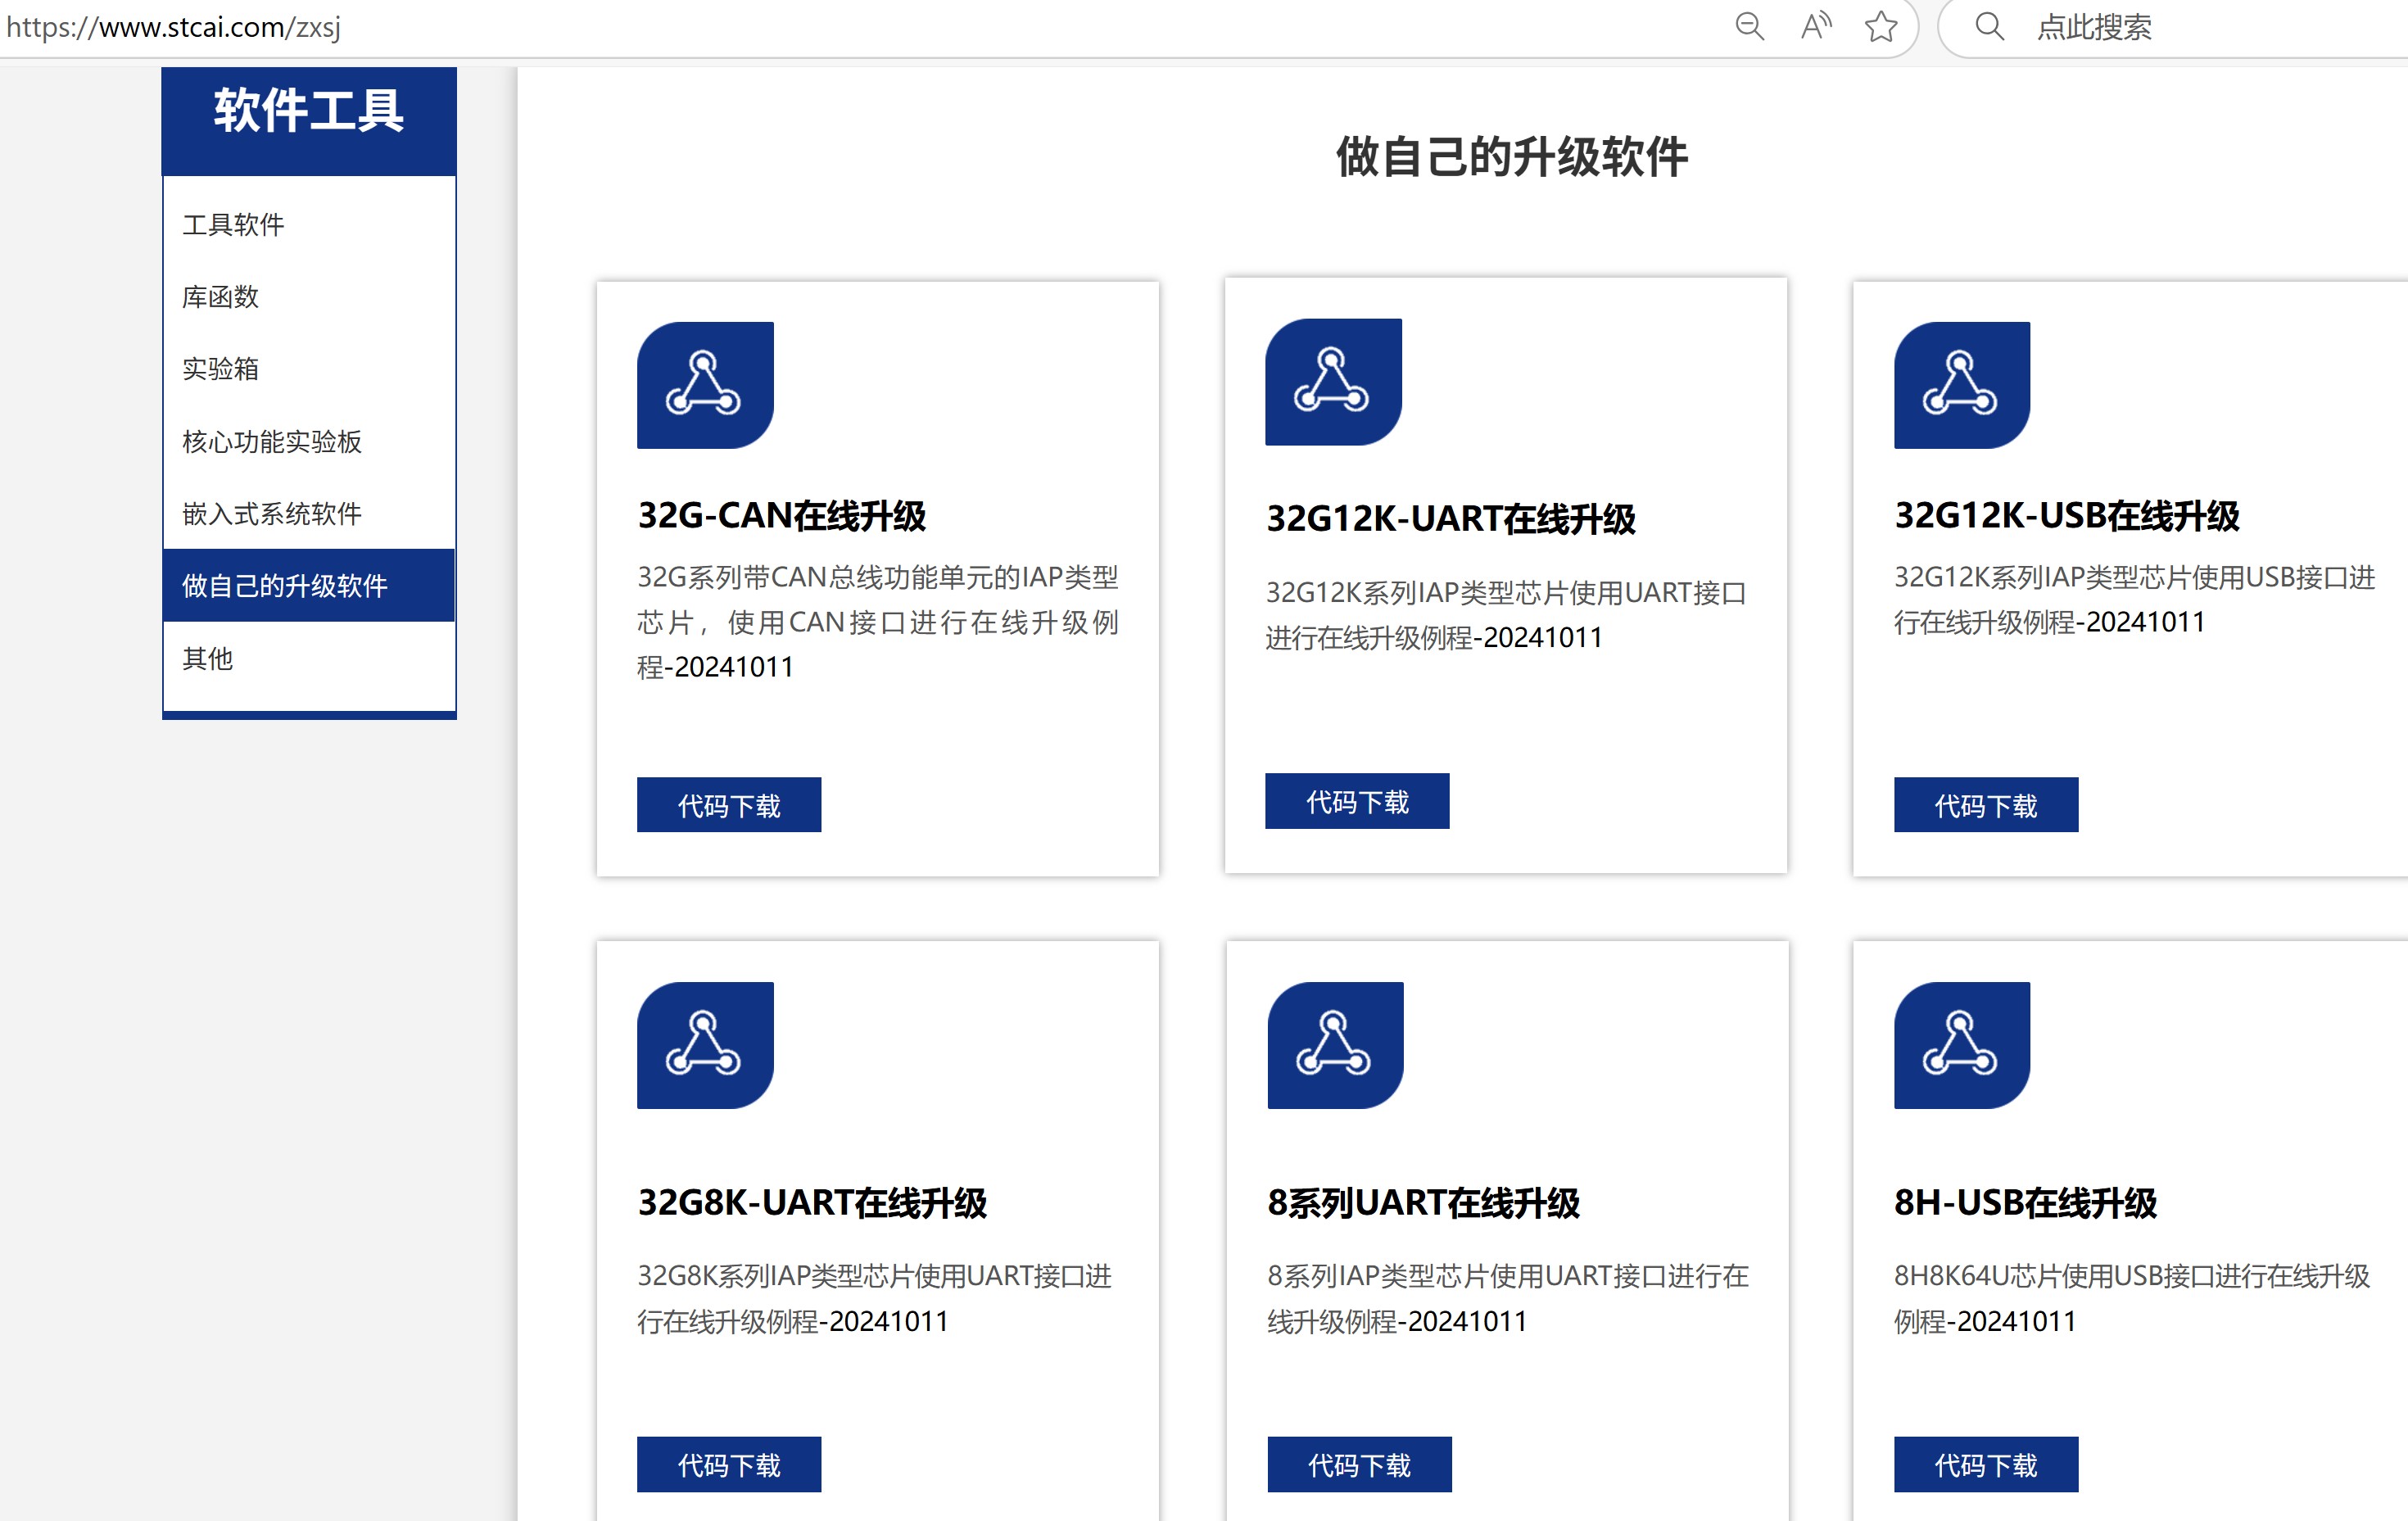Image resolution: width=2408 pixels, height=1521 pixels.
Task: Click 代码下载 under 8H-USB在线升级
Action: click(x=1986, y=1465)
